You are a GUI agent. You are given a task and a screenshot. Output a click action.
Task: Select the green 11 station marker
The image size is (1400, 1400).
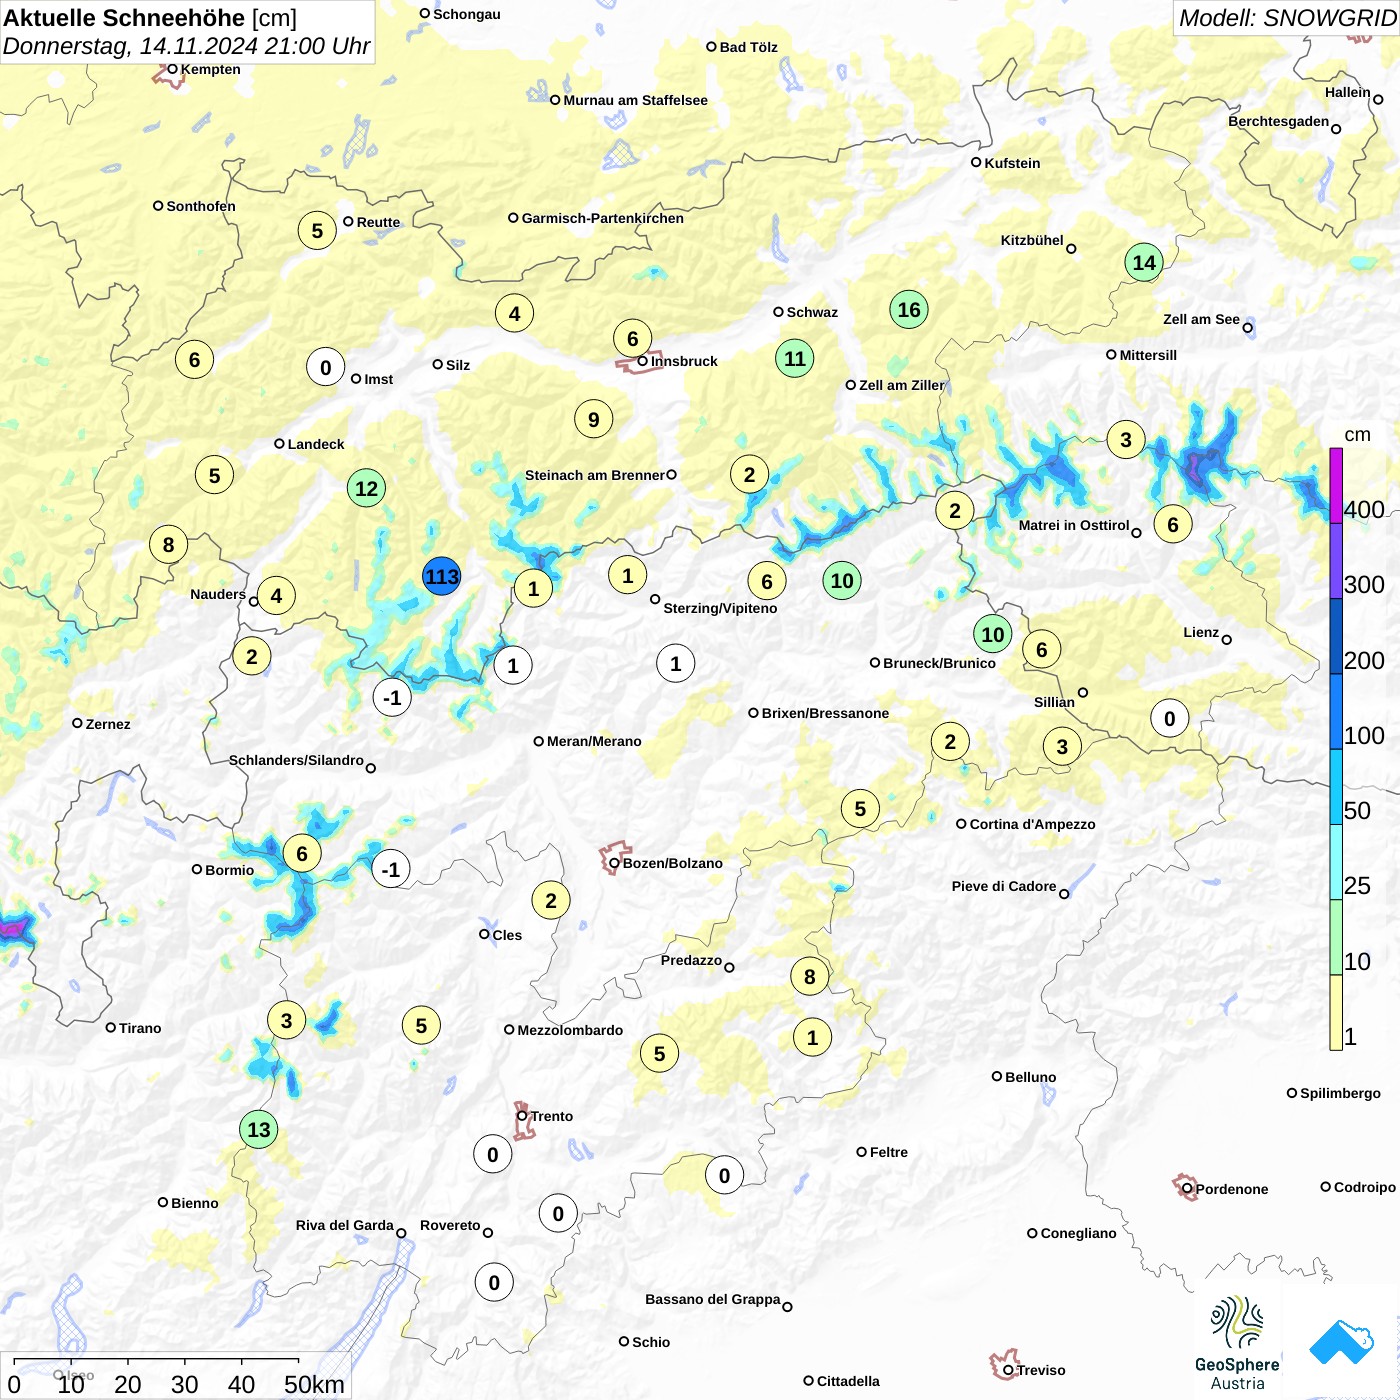[794, 359]
